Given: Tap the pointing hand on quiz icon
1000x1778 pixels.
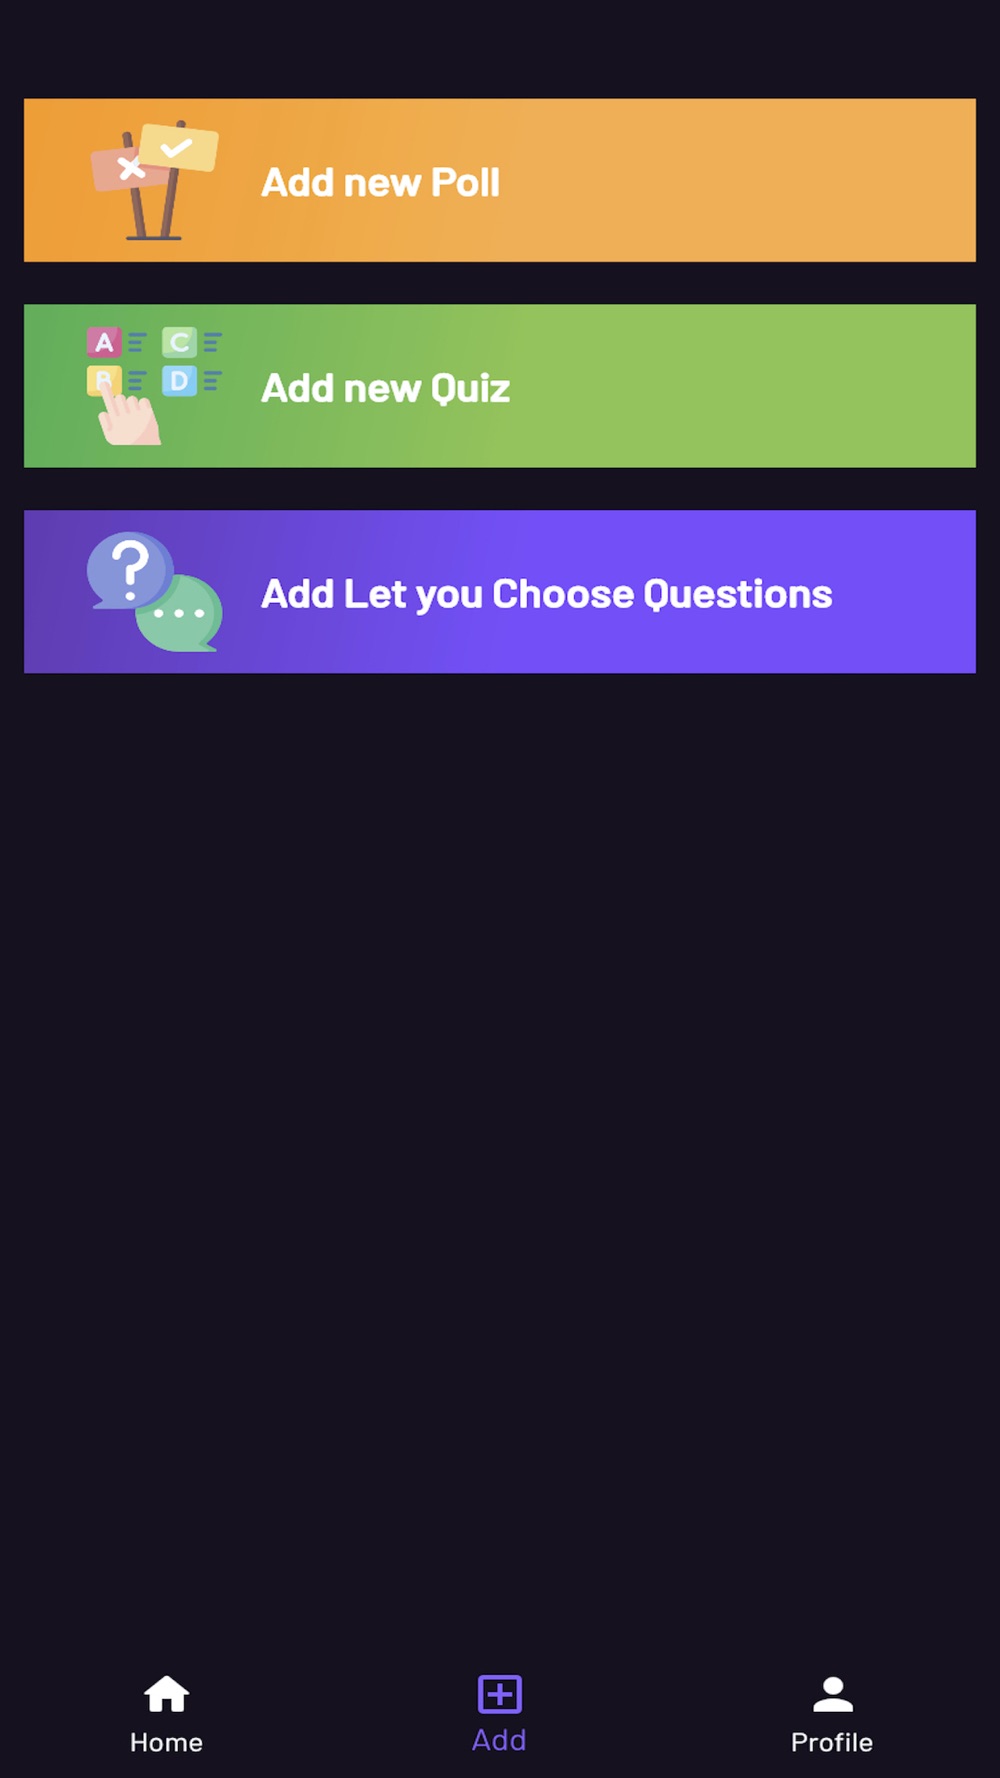Looking at the screenshot, I should (x=128, y=417).
